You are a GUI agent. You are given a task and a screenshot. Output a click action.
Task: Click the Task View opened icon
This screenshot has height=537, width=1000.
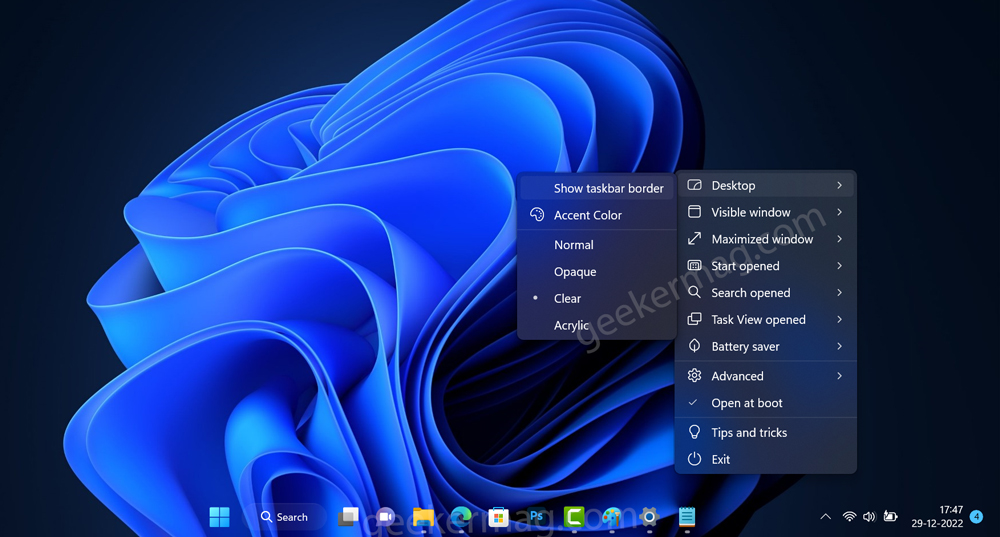695,319
